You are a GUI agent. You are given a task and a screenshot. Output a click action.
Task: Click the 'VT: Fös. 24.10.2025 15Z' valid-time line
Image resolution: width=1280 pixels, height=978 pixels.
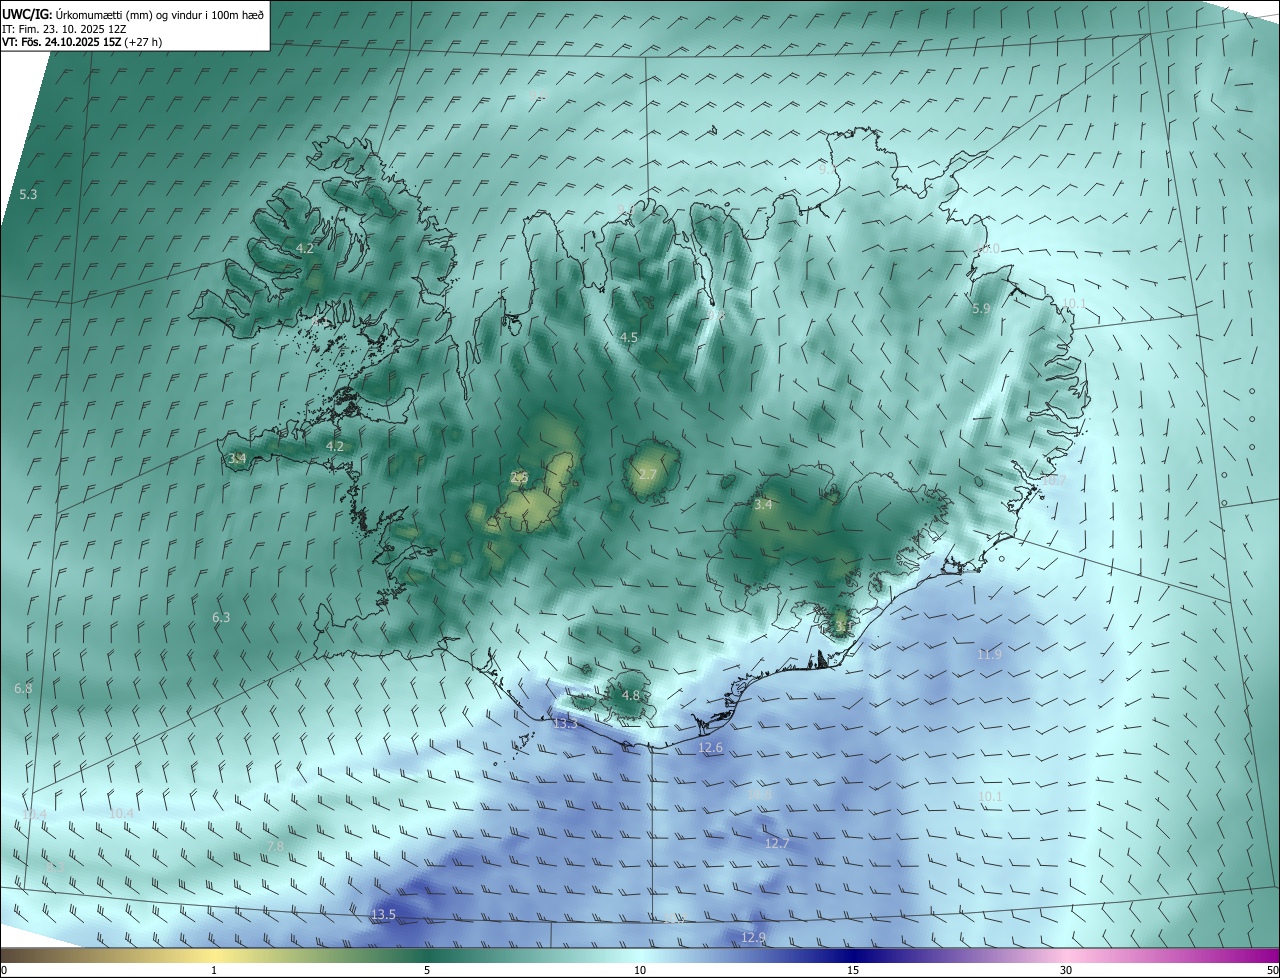(82, 41)
